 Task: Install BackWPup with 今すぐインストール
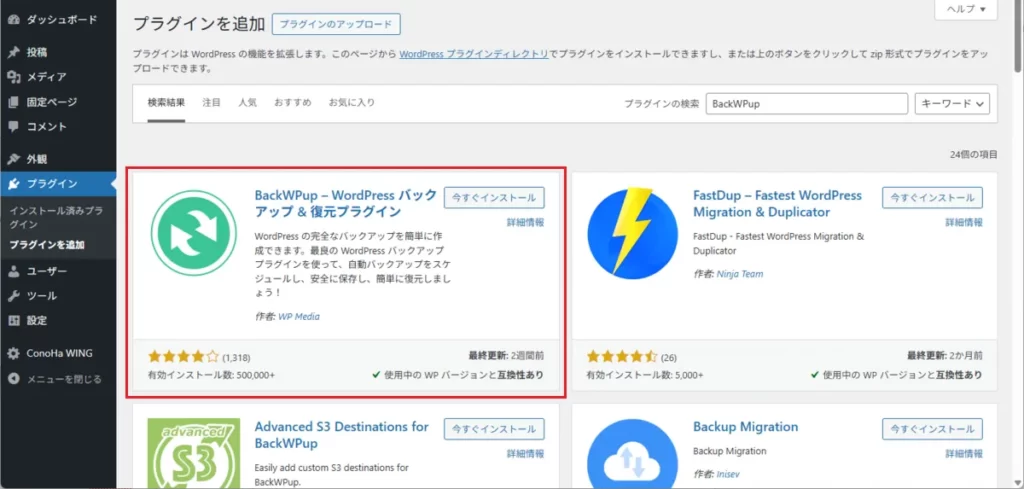[494, 198]
